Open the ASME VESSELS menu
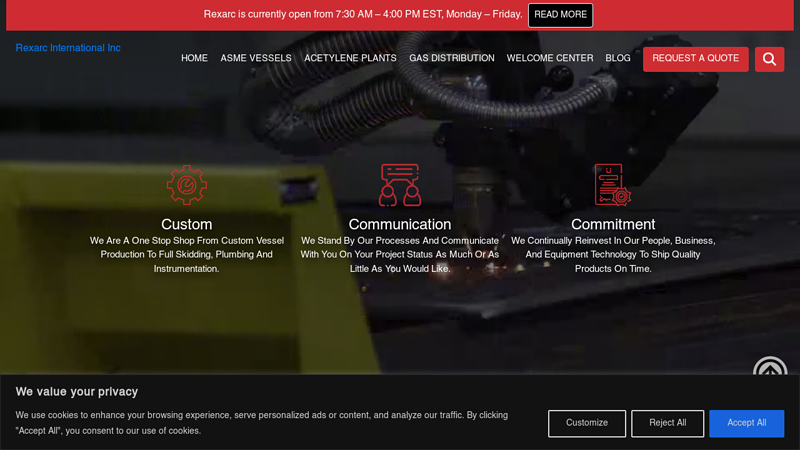Screen dimensions: 800x450 [x=256, y=58]
